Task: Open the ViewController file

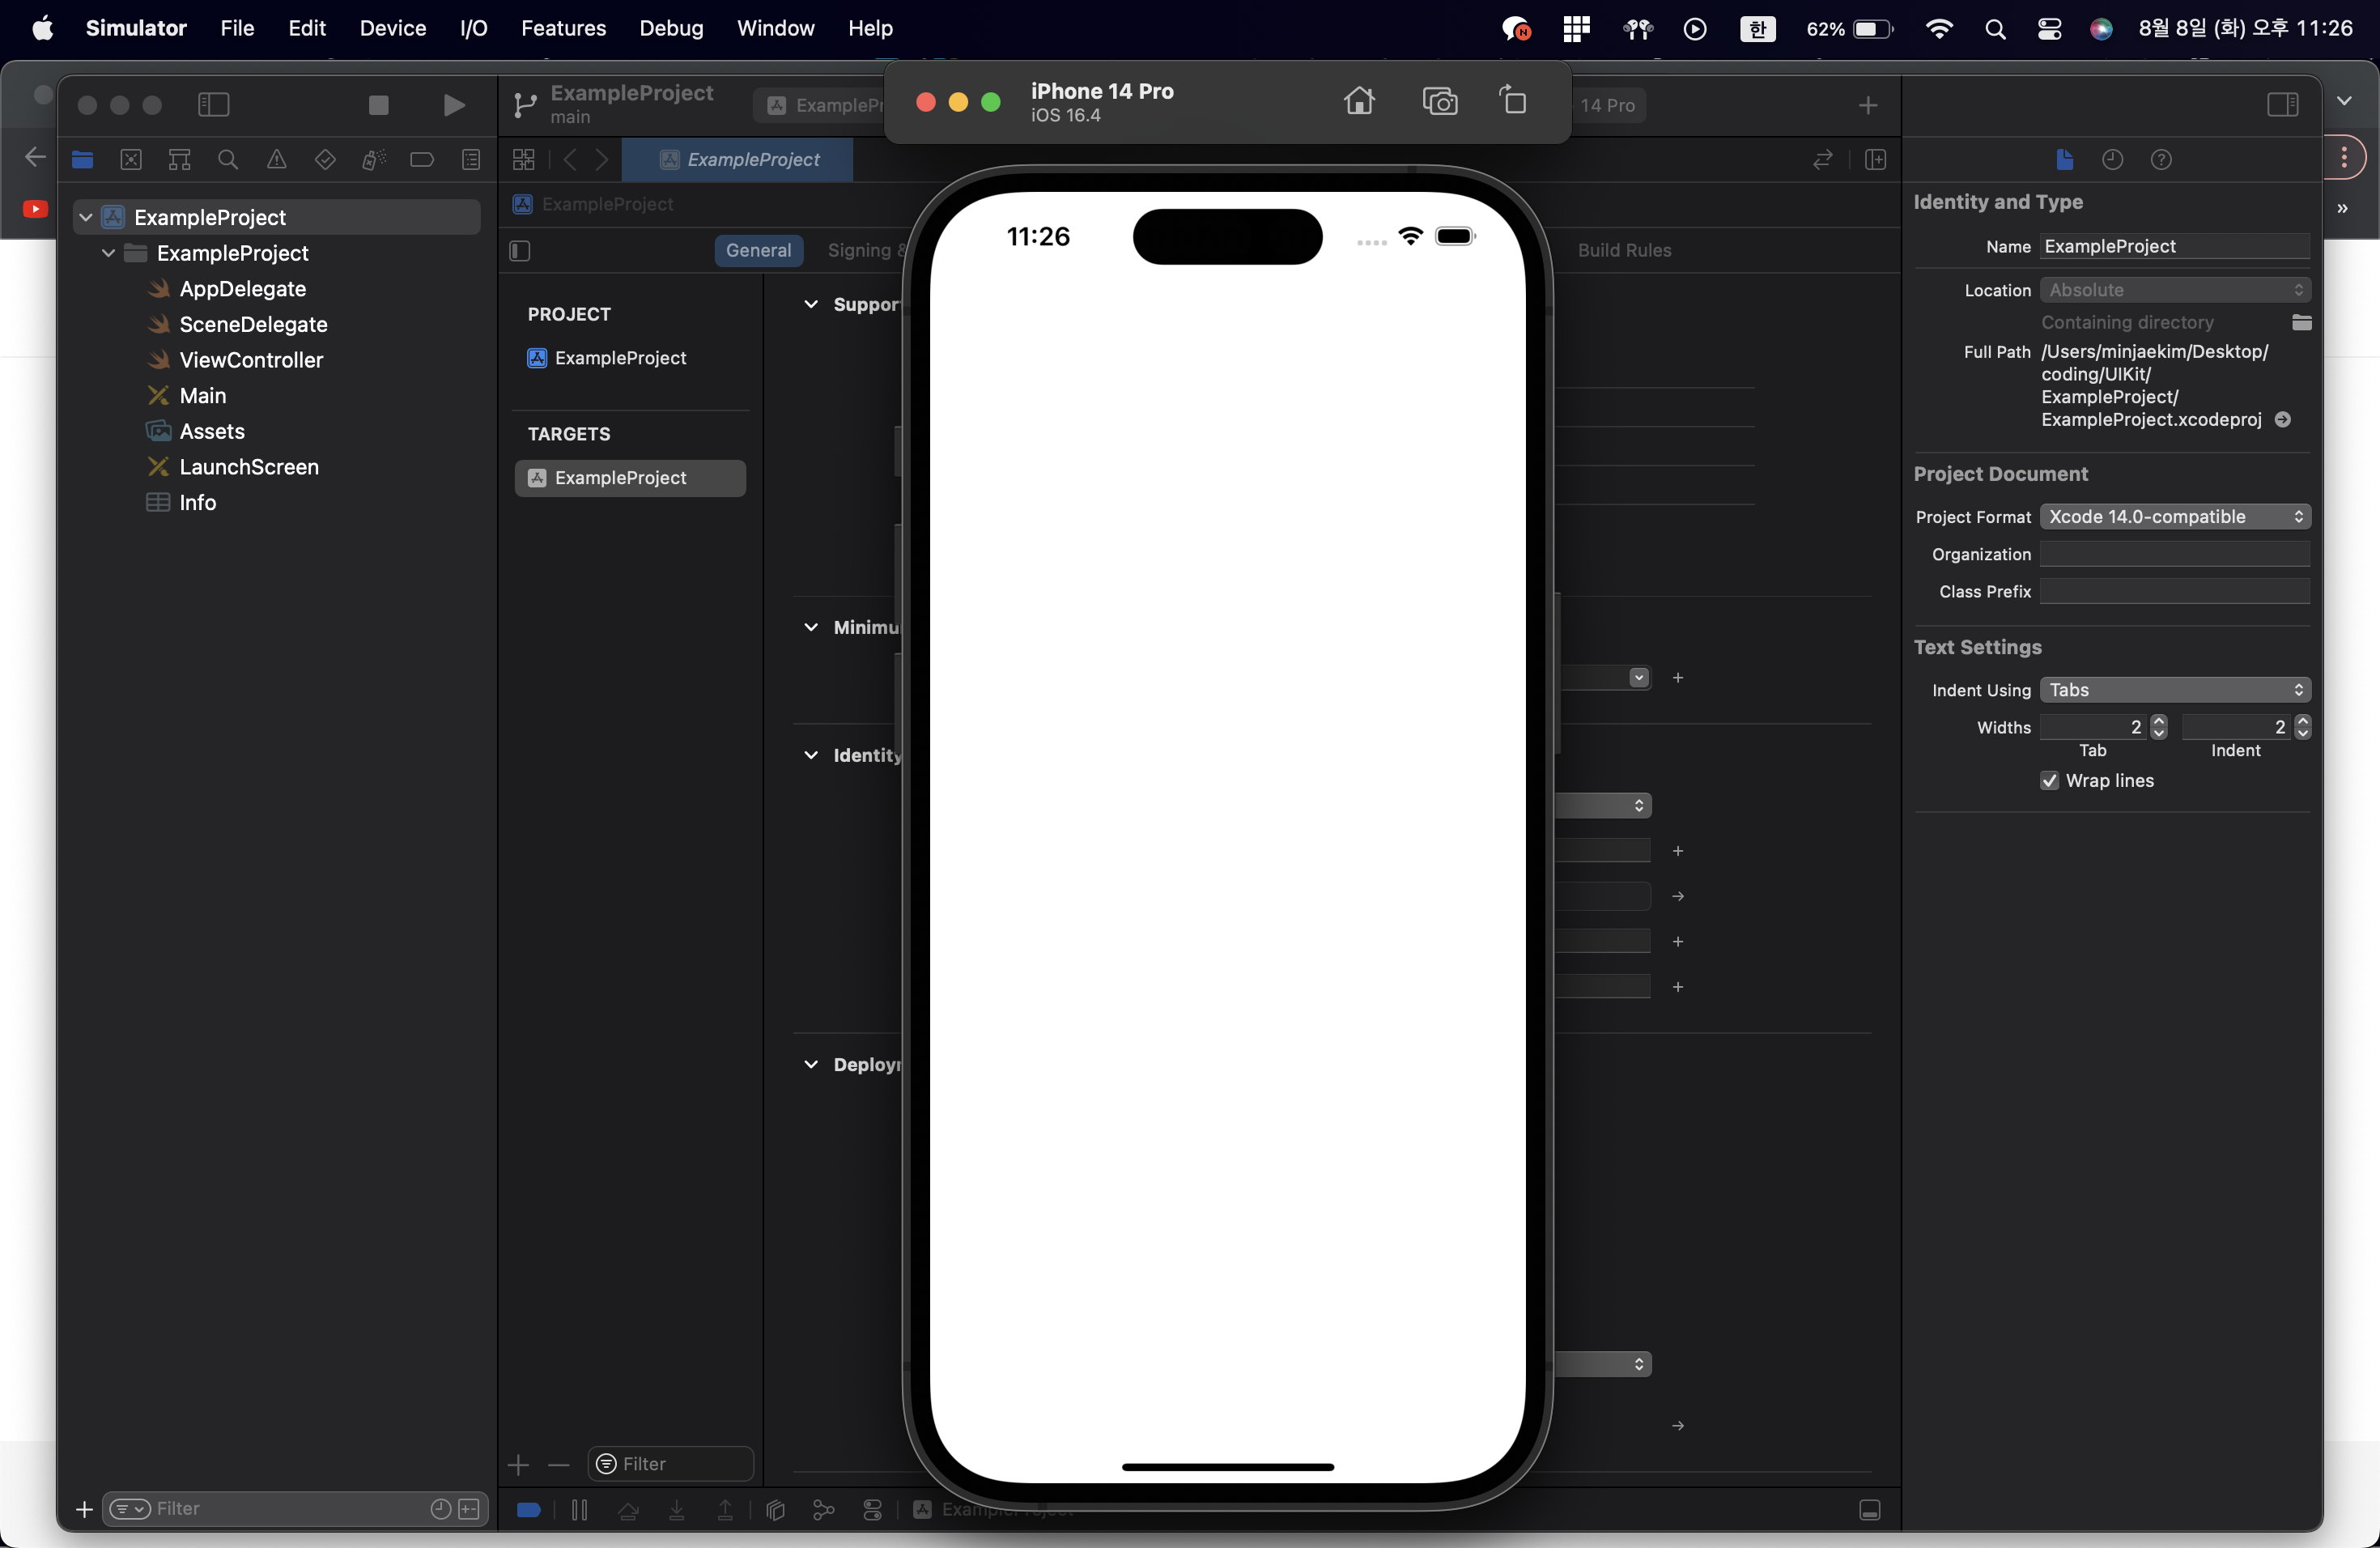Action: point(250,360)
